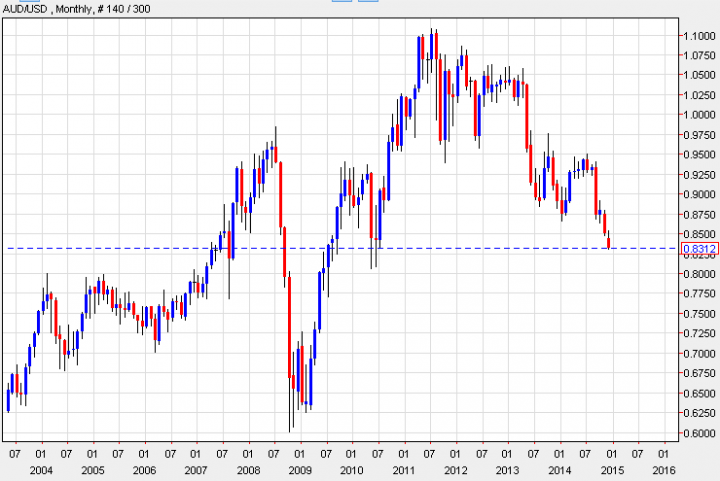This screenshot has height=481, width=720.
Task: Select the current price tag 0.8312
Action: pyautogui.click(x=699, y=249)
